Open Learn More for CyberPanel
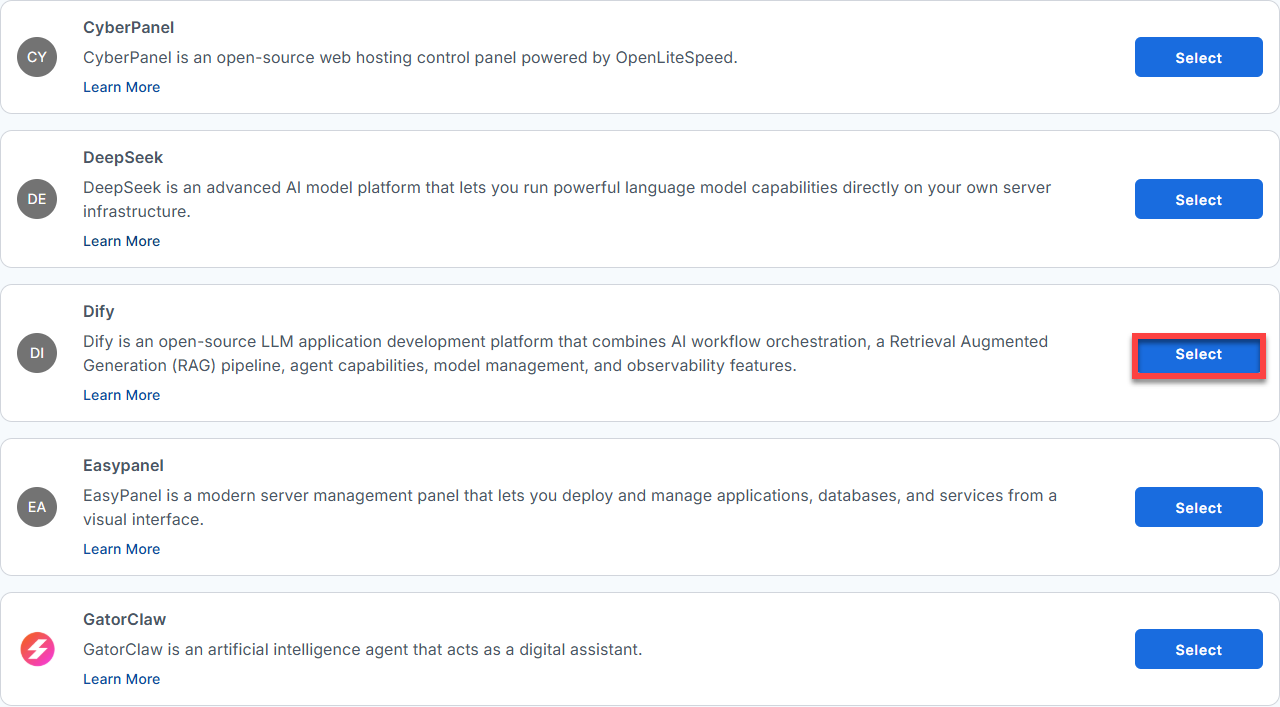The image size is (1280, 707). (121, 87)
